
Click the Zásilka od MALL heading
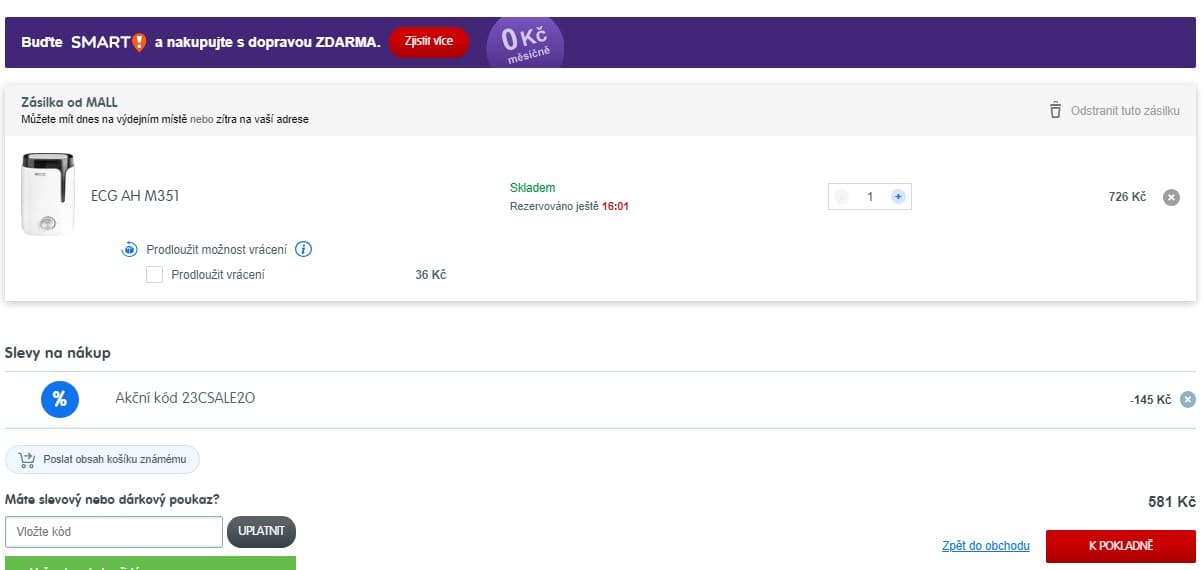[70, 103]
